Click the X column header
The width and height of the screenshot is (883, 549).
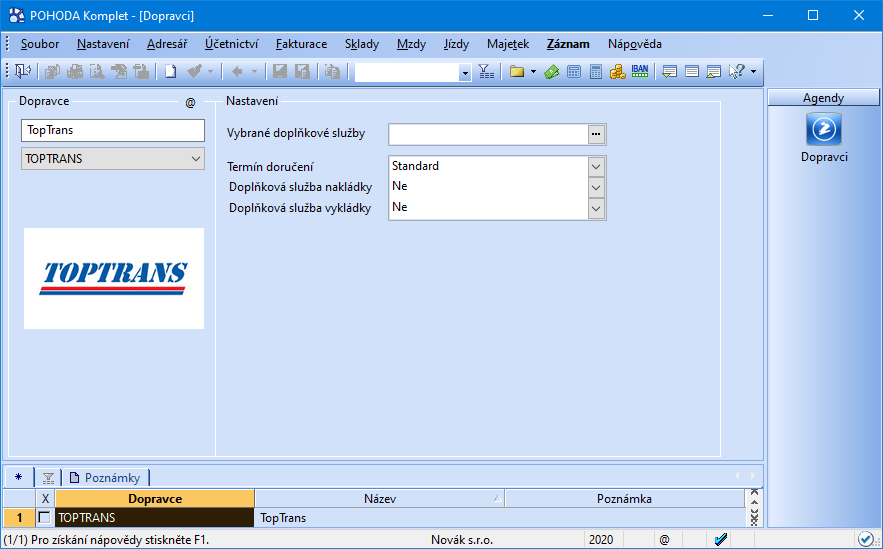(46, 498)
